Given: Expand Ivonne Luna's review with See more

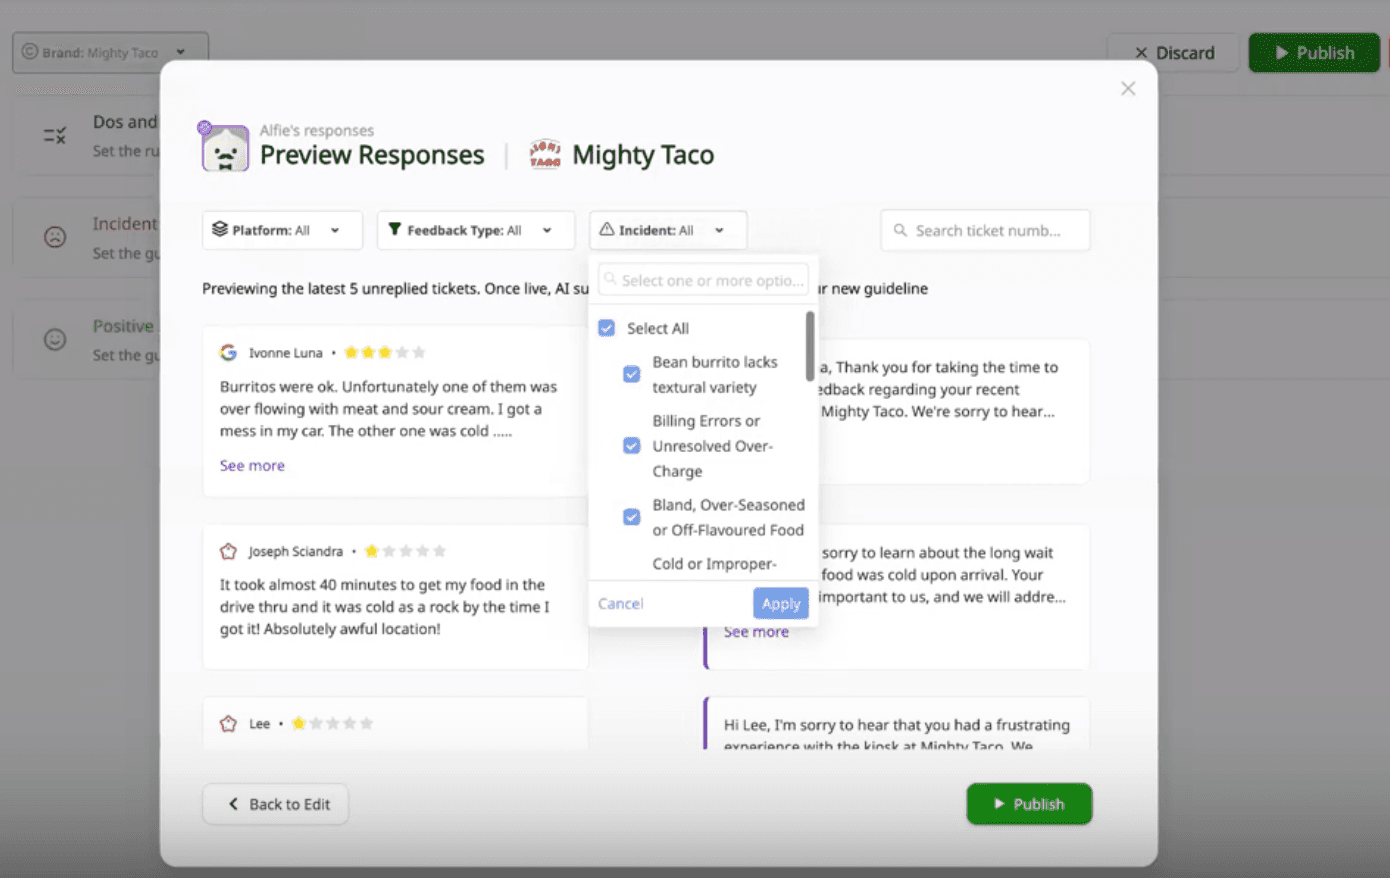Looking at the screenshot, I should point(252,465).
